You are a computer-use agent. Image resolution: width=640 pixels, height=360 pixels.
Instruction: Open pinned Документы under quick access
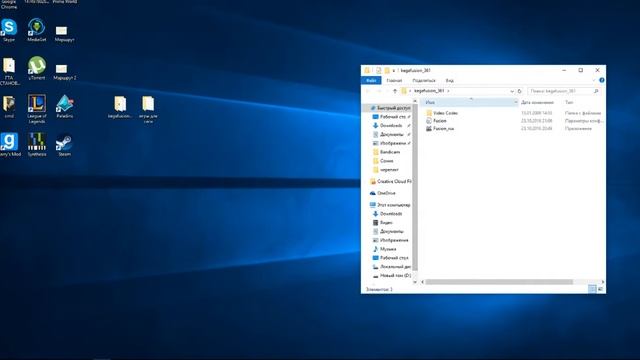pos(391,134)
